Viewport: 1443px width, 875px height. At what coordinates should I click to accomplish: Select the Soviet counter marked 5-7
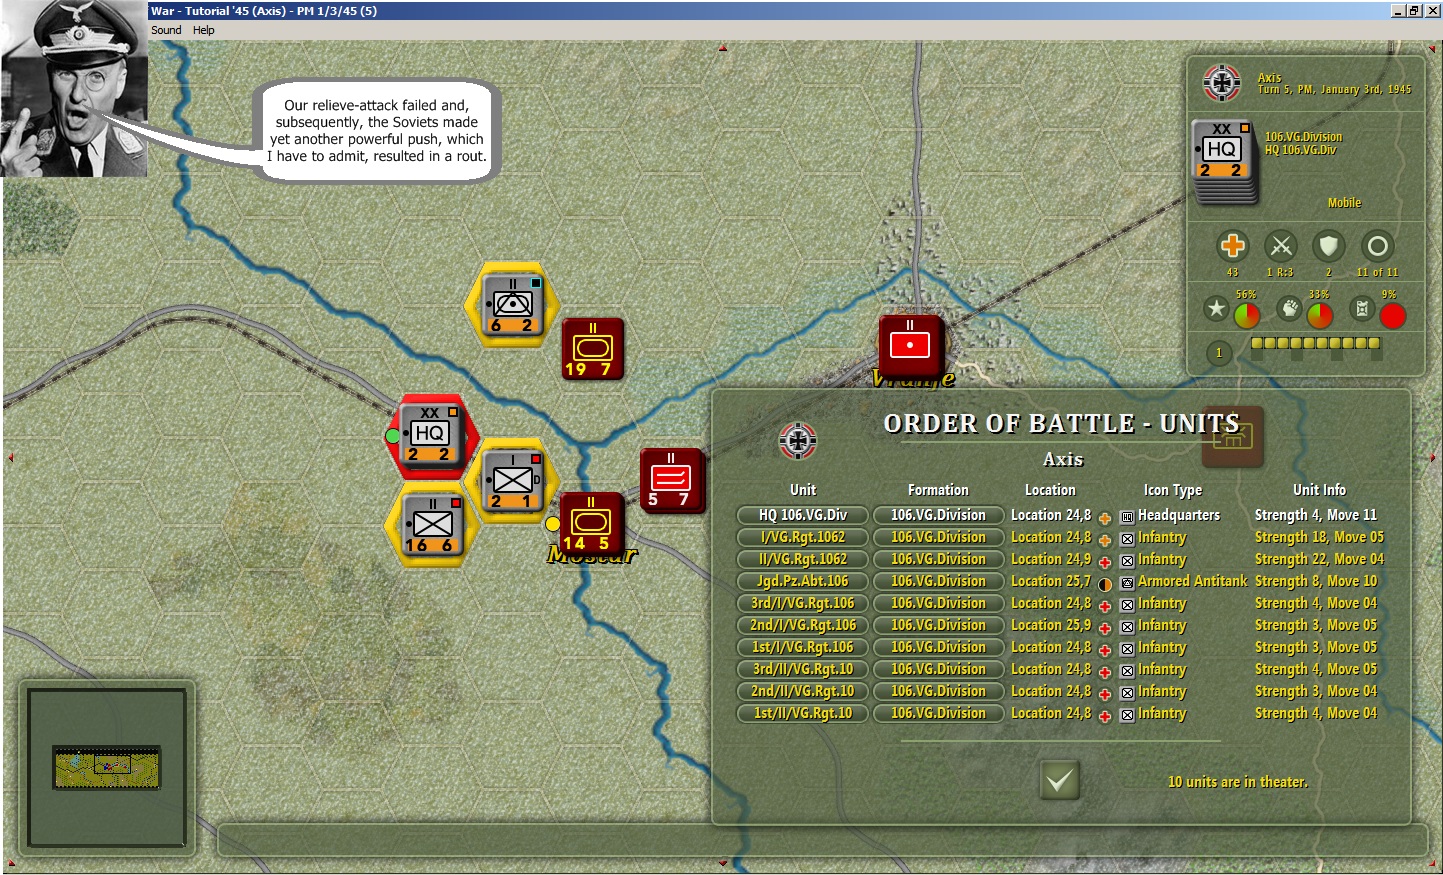(x=671, y=480)
